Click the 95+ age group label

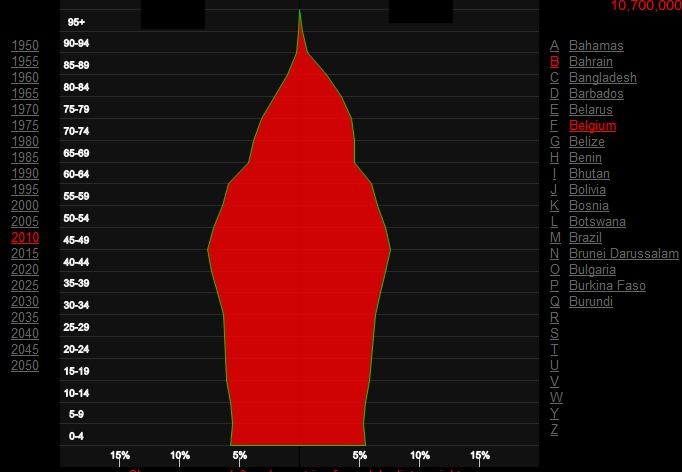click(76, 22)
